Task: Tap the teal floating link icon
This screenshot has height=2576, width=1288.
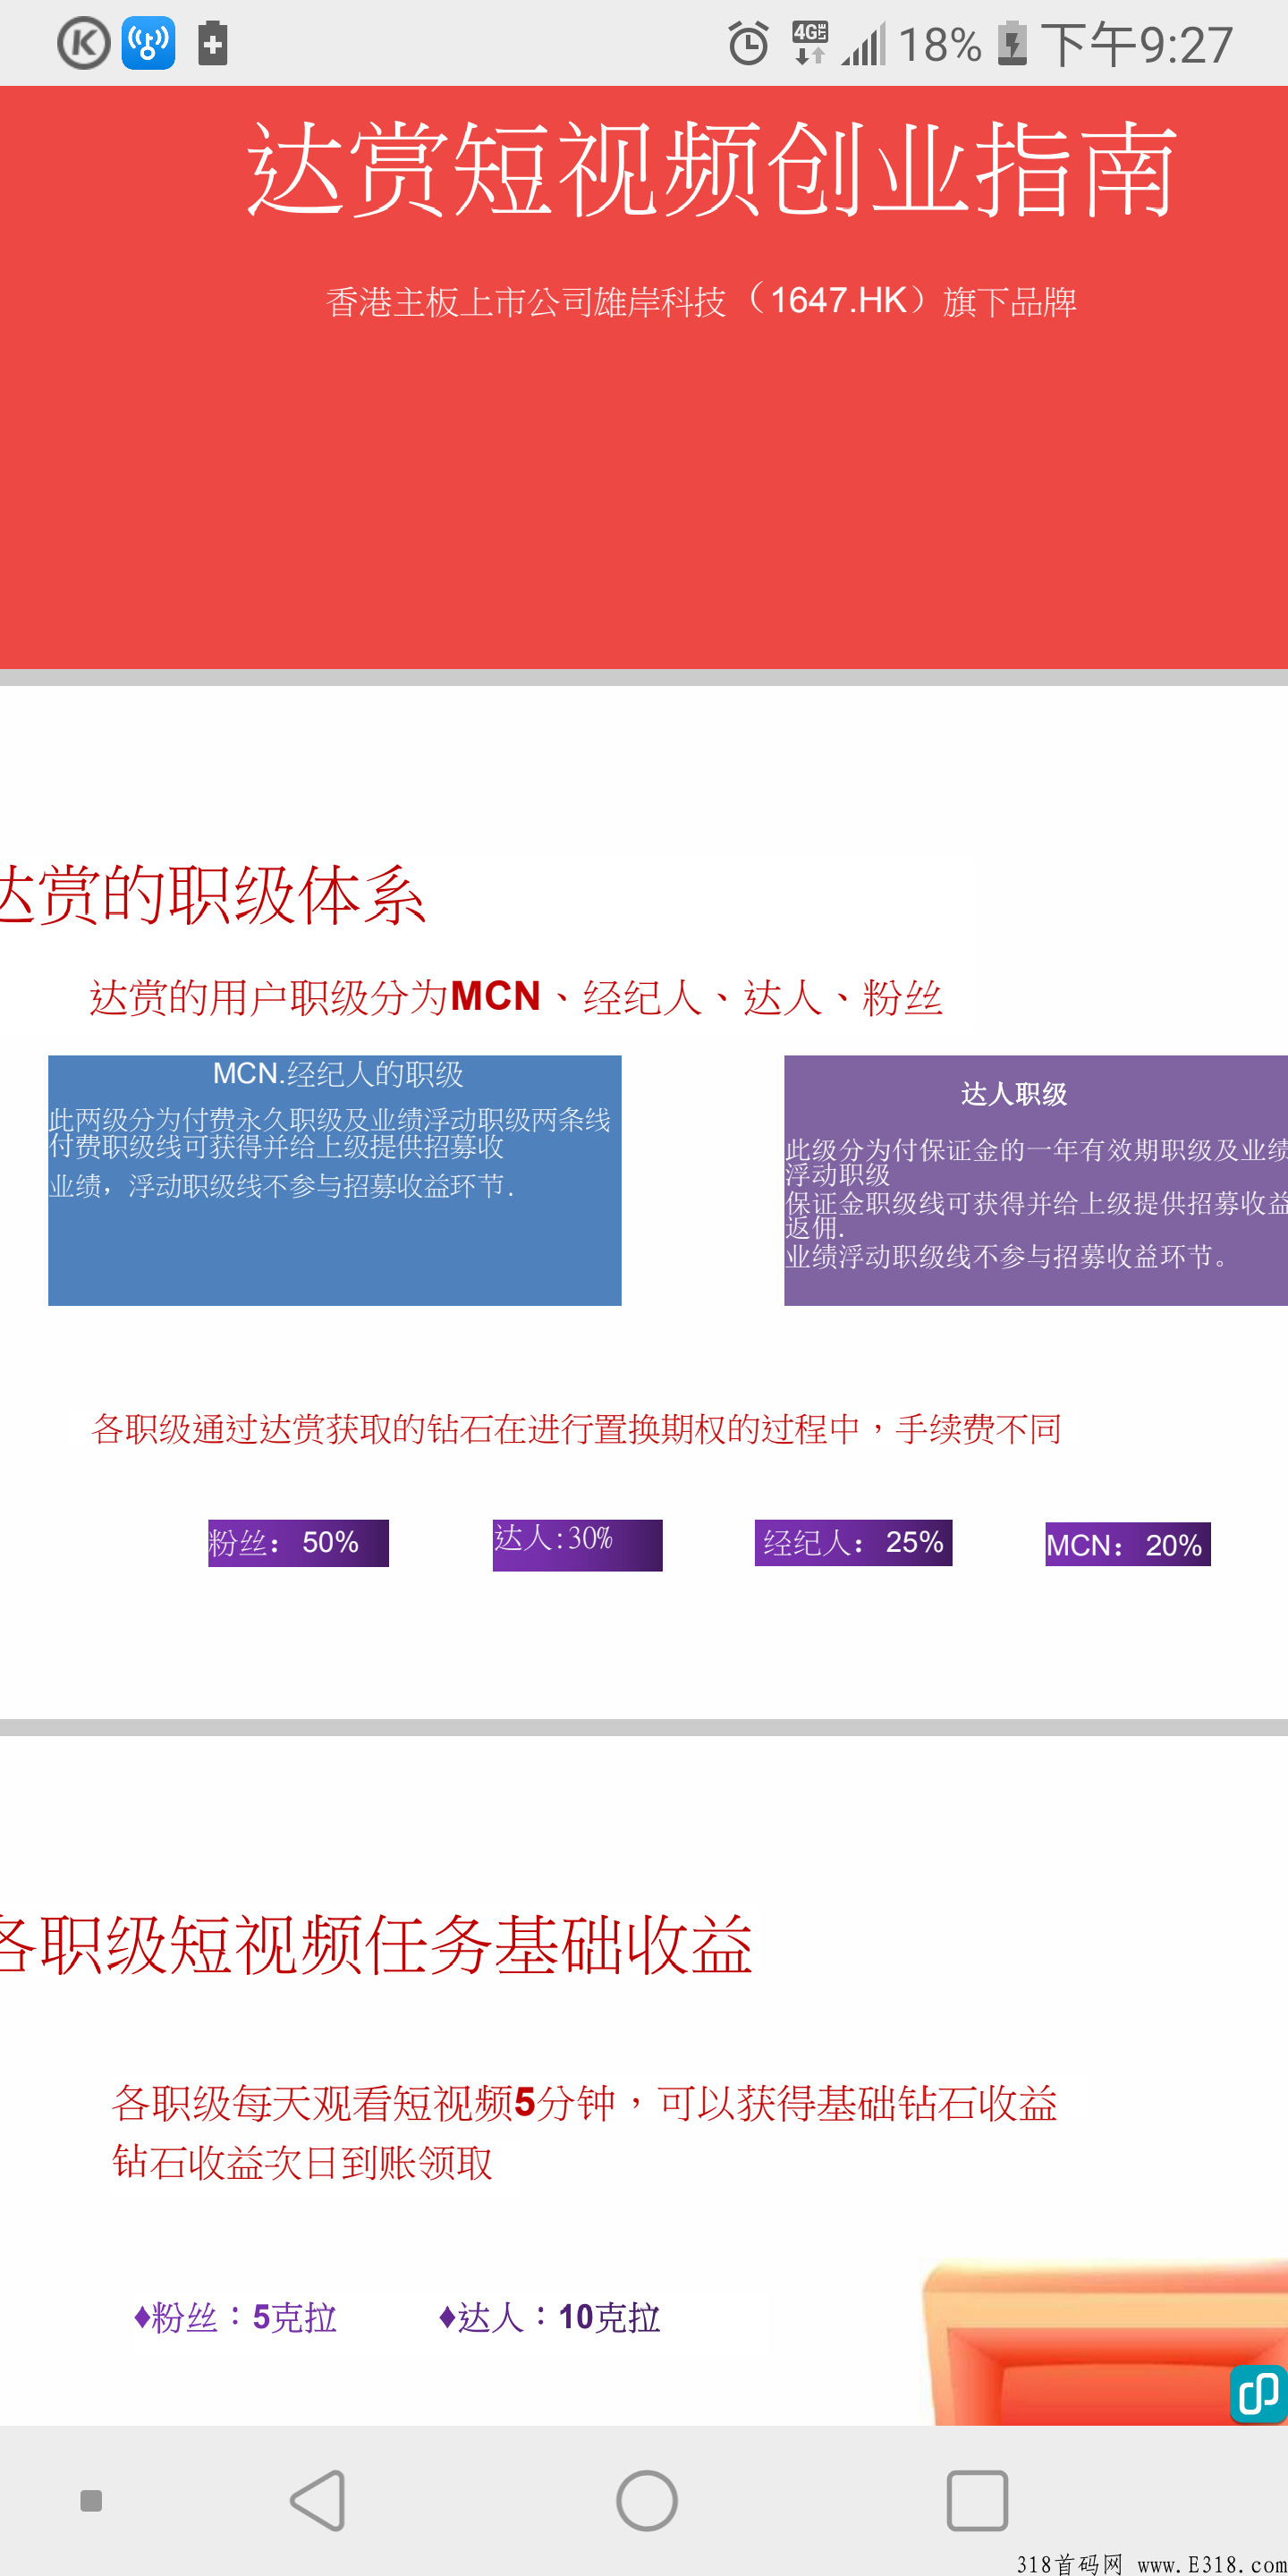Action: click(x=1258, y=2394)
